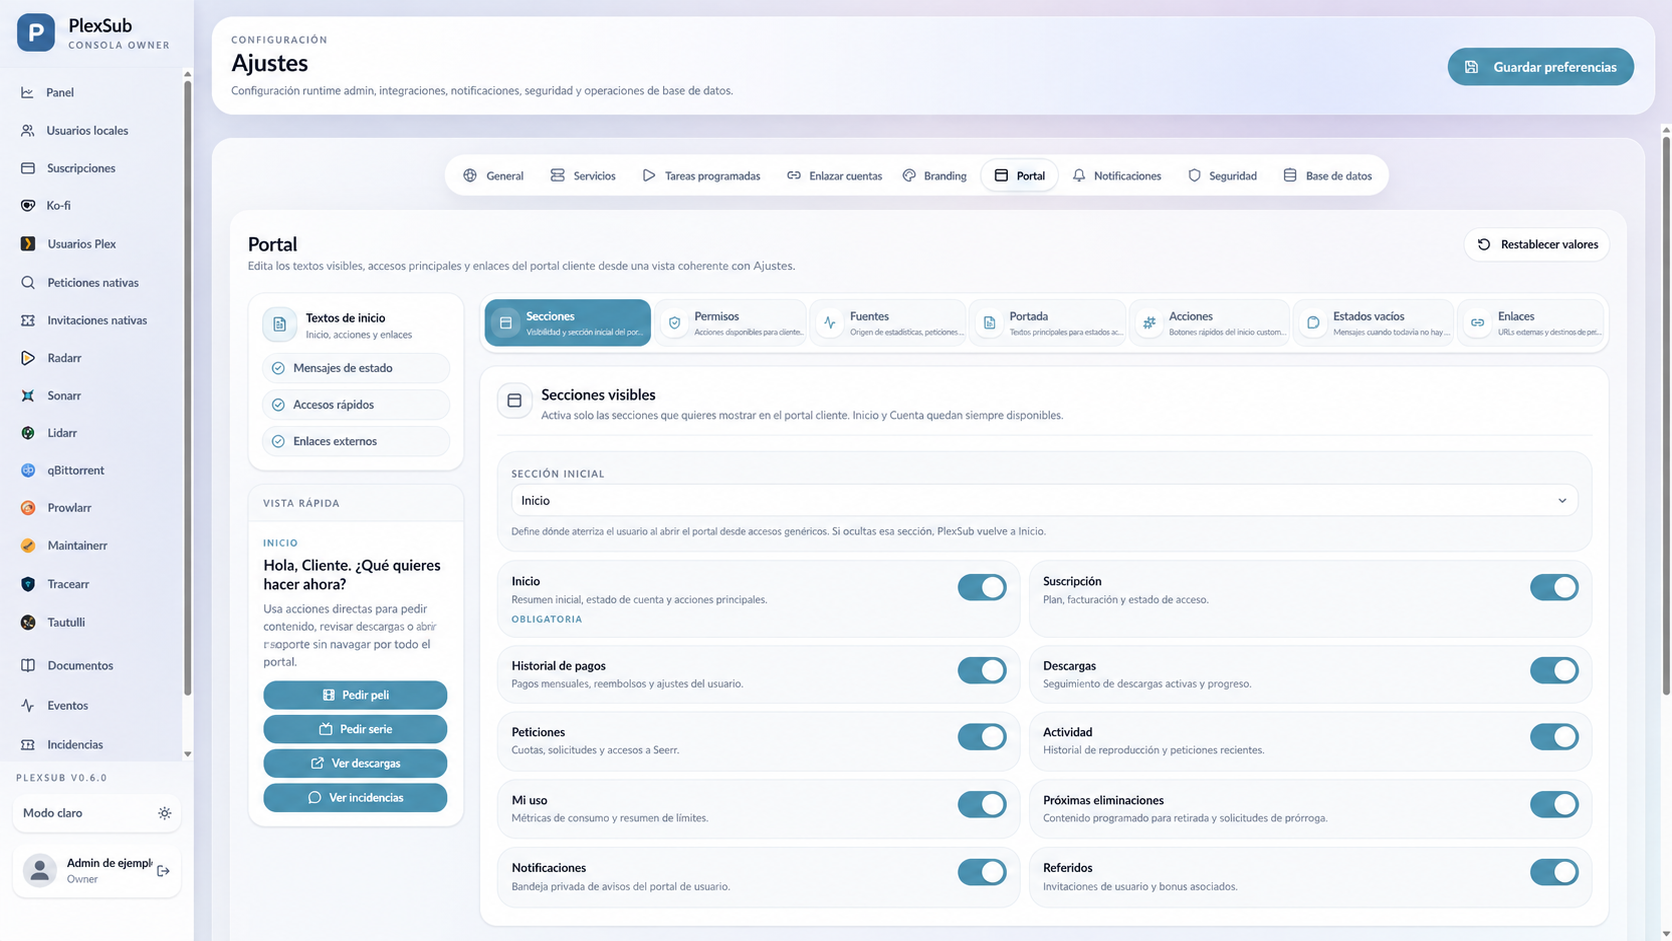Click the logout icon beside Admin de ejemplo
This screenshot has height=941, width=1672.
(x=163, y=871)
